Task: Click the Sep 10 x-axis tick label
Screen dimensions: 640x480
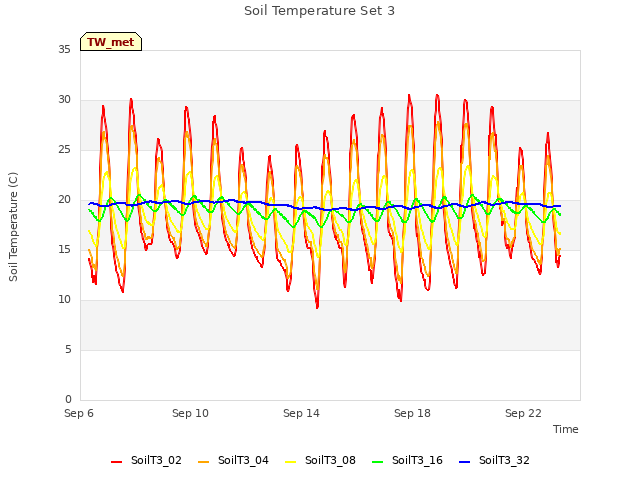Action: [x=190, y=413]
